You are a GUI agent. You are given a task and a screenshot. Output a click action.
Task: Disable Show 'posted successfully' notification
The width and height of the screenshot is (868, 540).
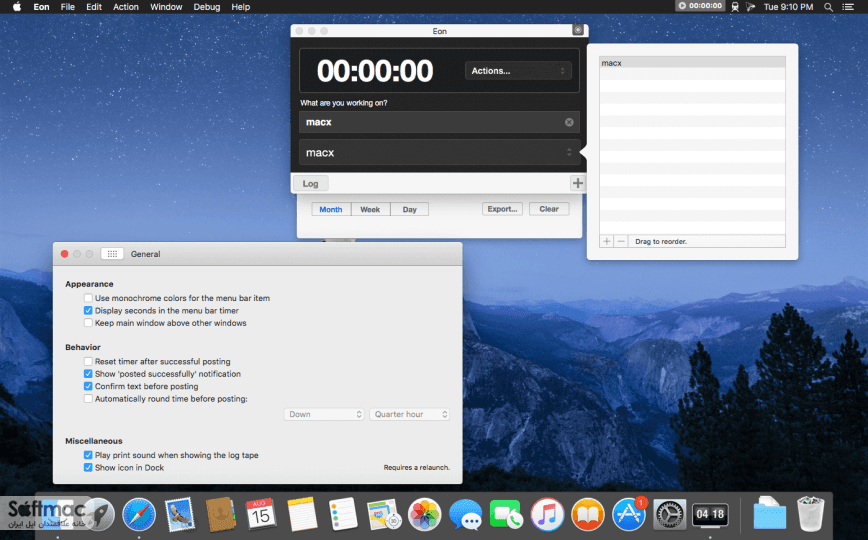88,374
